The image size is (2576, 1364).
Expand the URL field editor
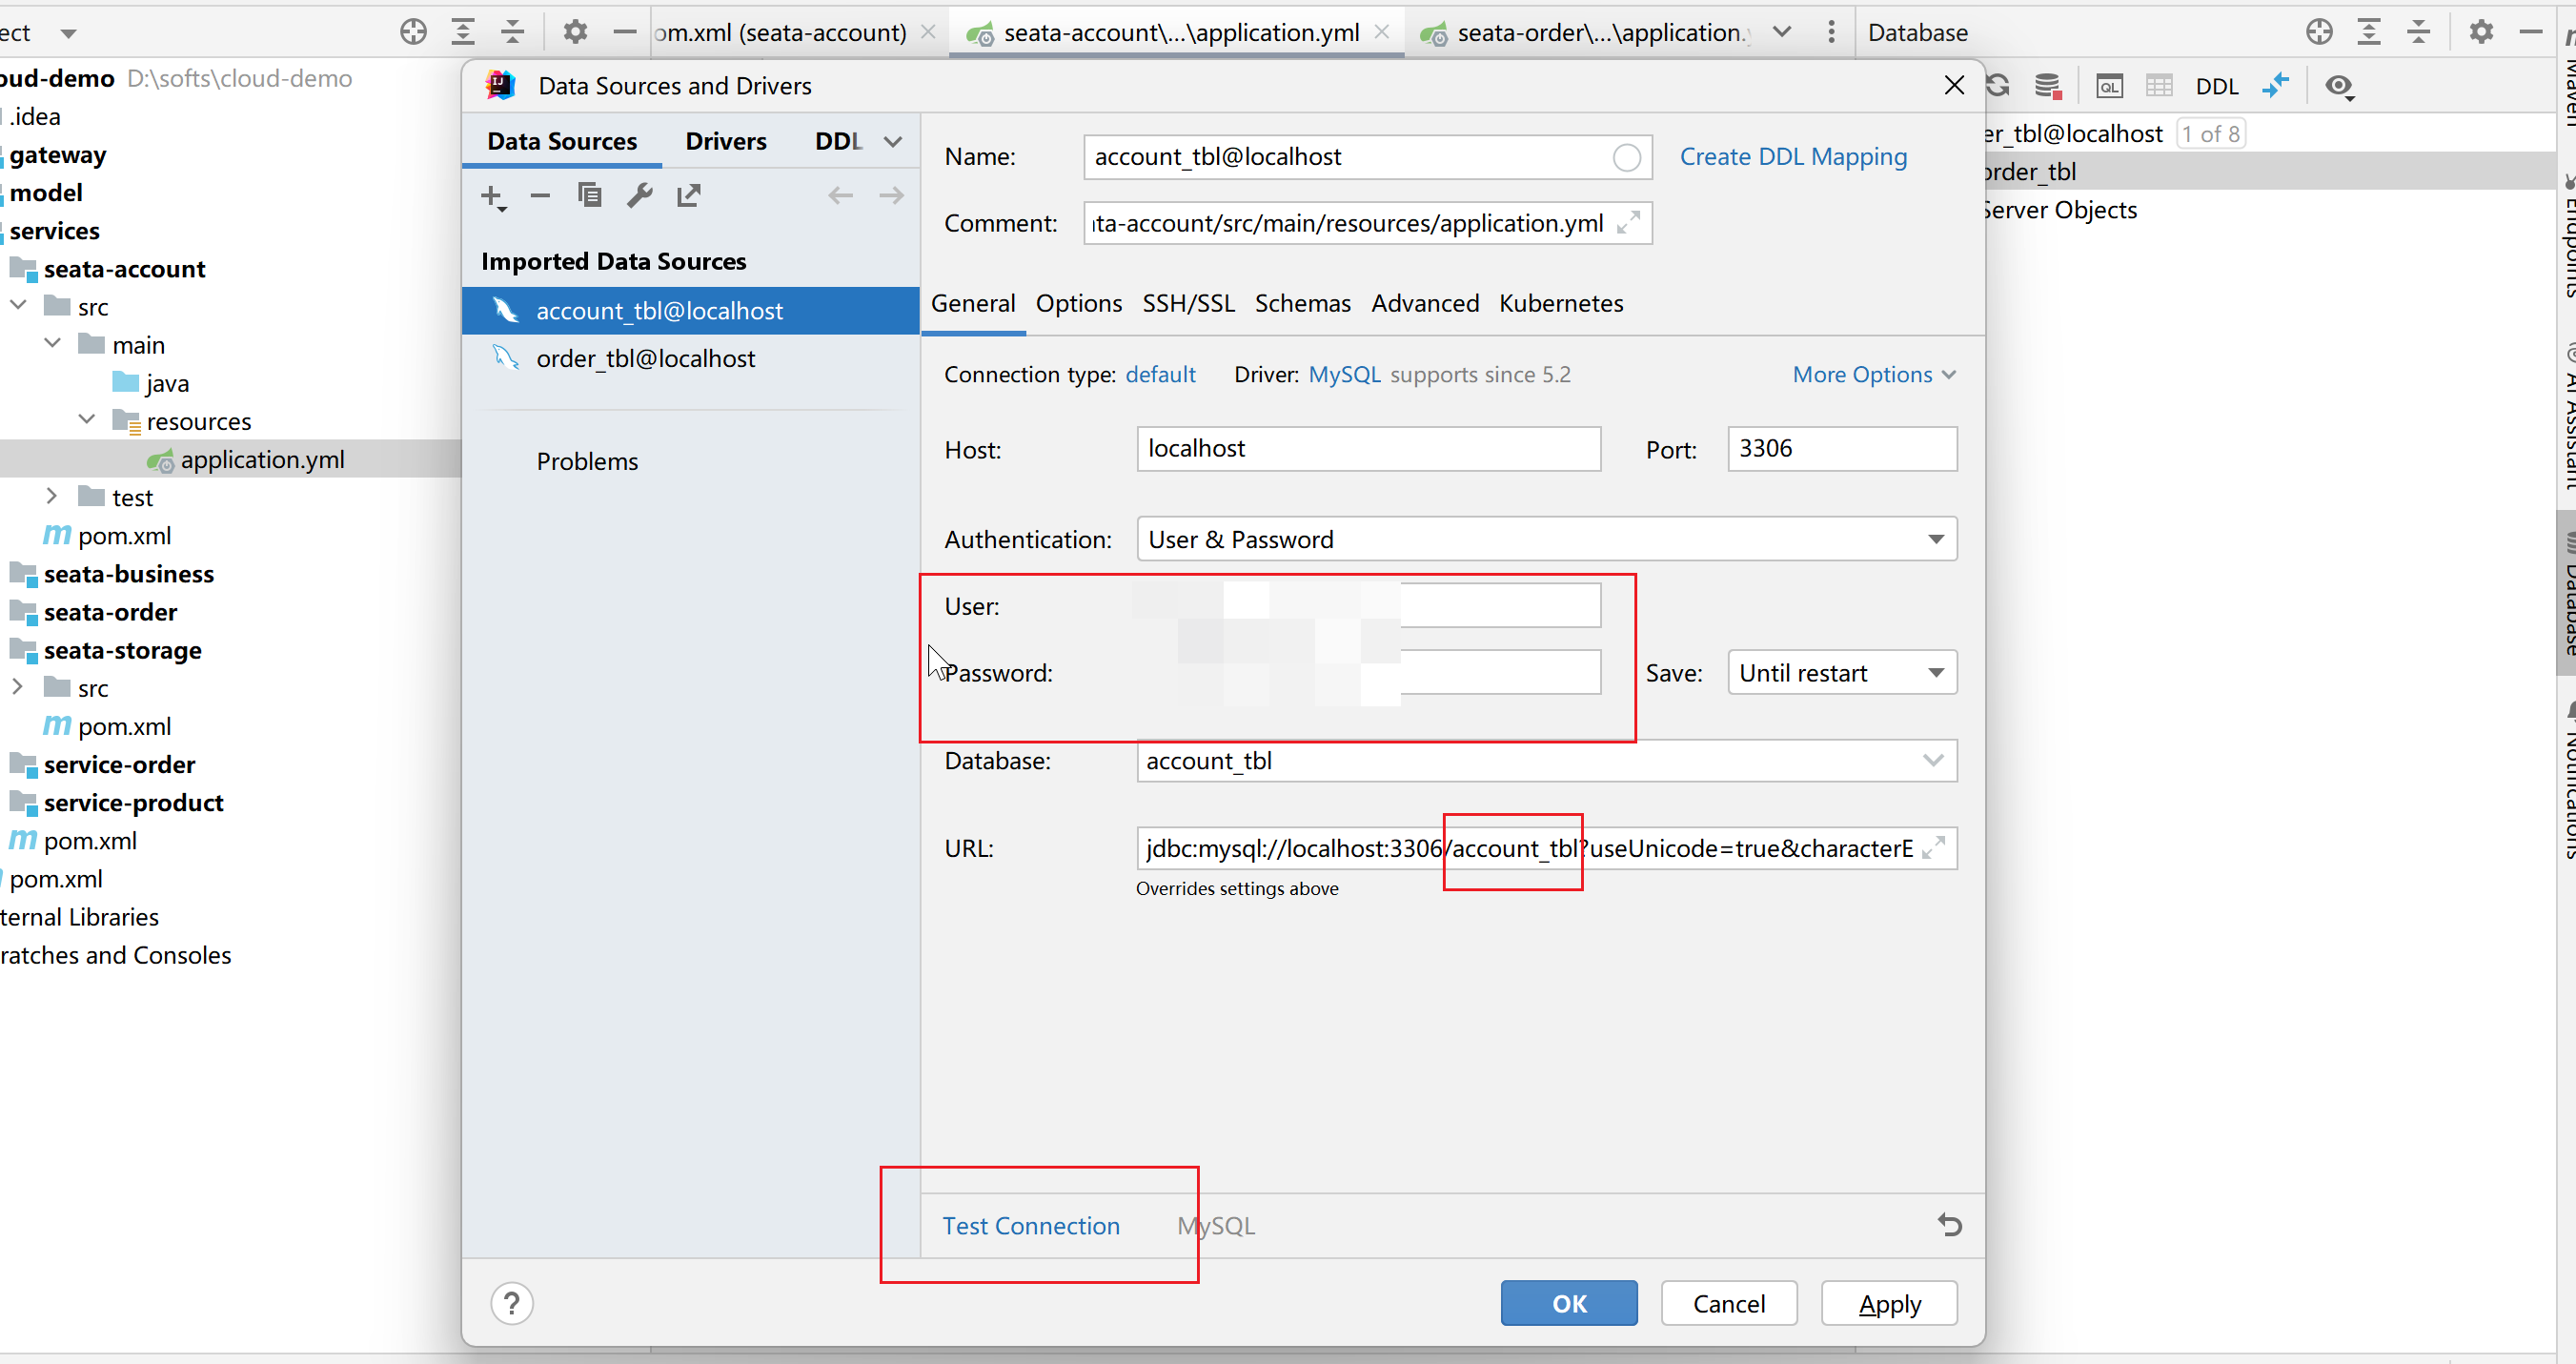coord(1934,848)
